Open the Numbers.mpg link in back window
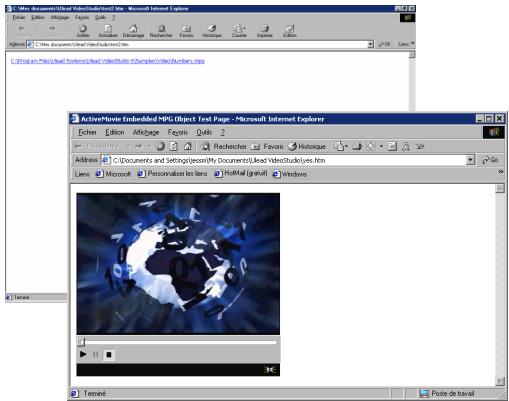 click(107, 61)
